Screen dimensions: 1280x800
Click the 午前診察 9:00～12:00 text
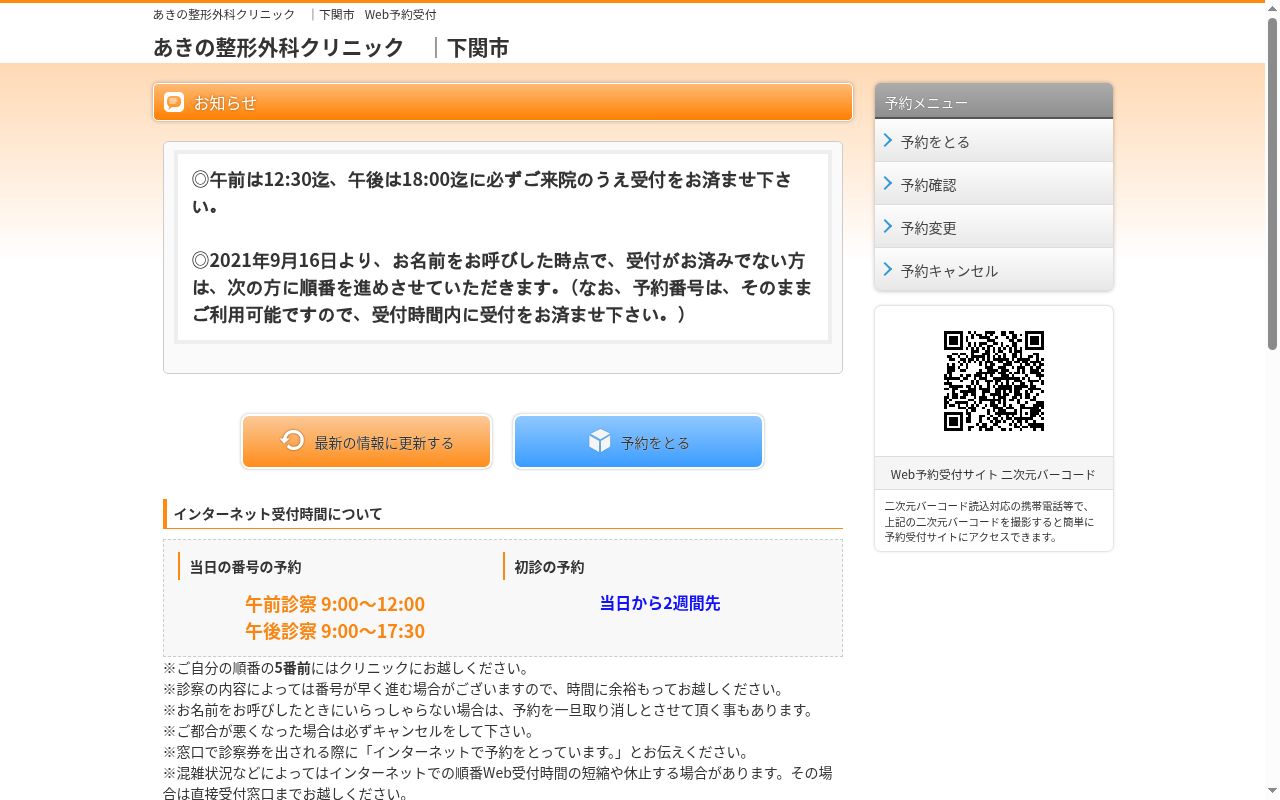[335, 604]
